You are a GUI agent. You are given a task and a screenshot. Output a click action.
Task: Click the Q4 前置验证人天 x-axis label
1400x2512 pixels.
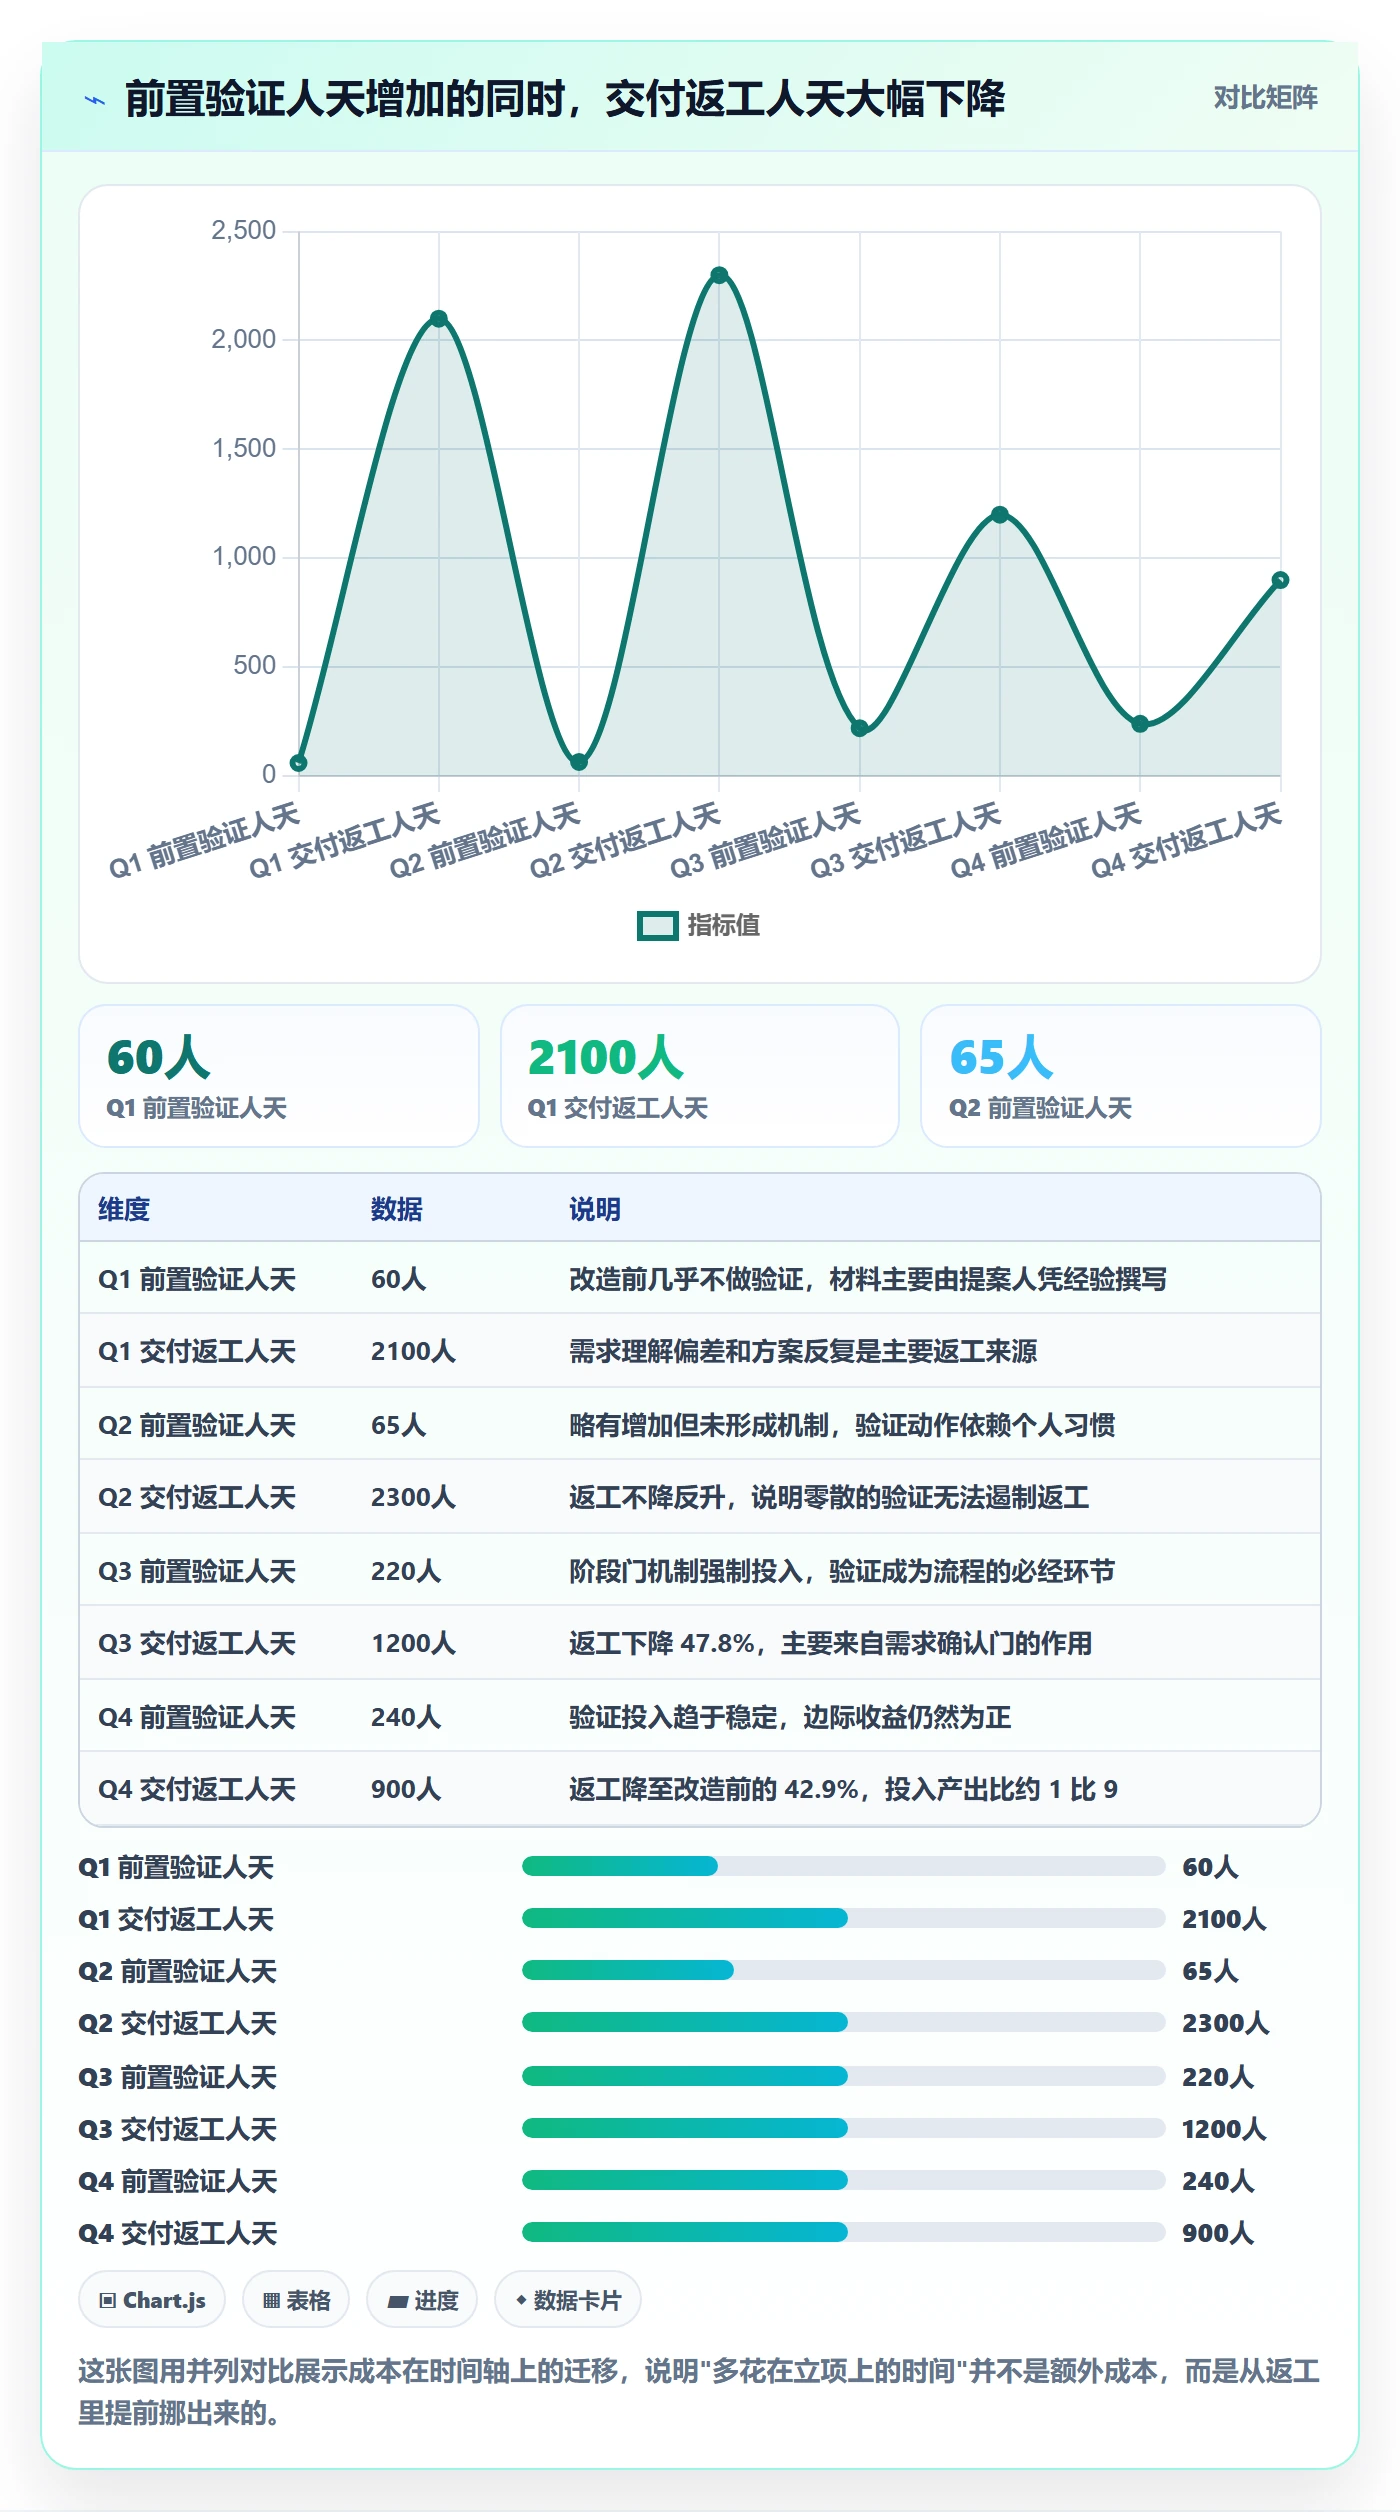[x=1046, y=840]
